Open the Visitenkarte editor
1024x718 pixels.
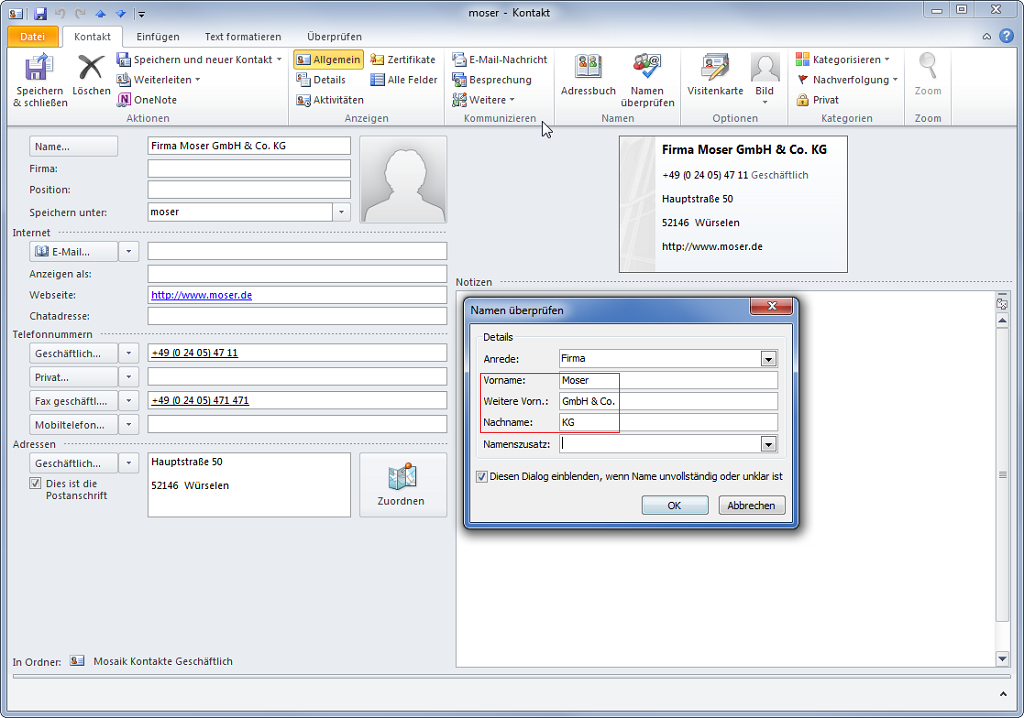(715, 75)
